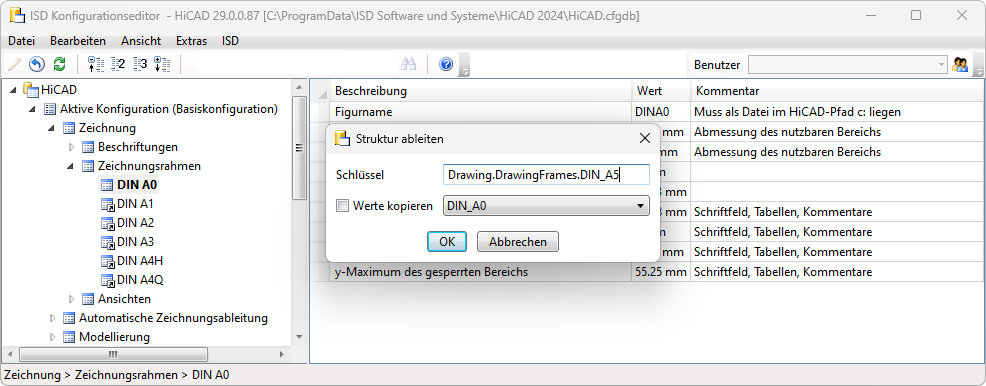Select DIN A0 in the tree
Image resolution: width=986 pixels, height=386 pixels.
[137, 185]
